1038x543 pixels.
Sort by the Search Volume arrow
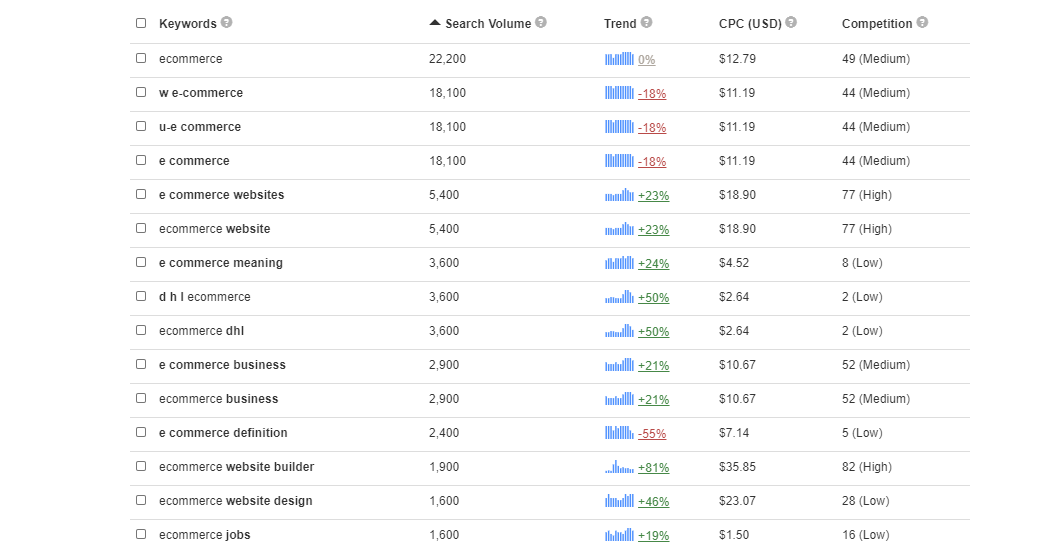coord(434,23)
